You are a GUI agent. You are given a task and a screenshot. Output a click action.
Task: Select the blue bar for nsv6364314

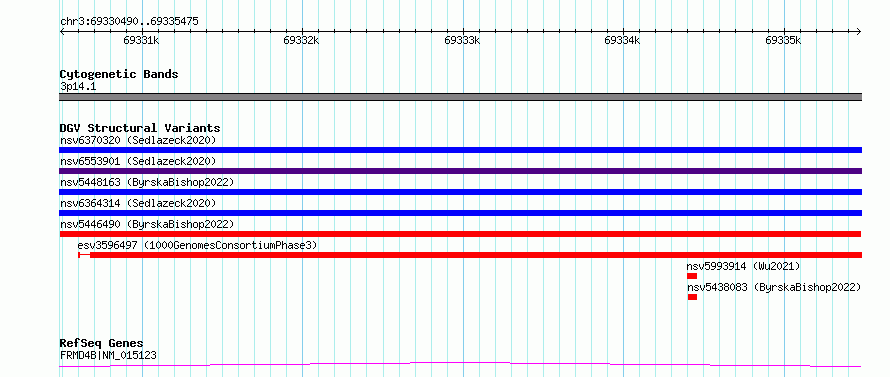tap(460, 213)
